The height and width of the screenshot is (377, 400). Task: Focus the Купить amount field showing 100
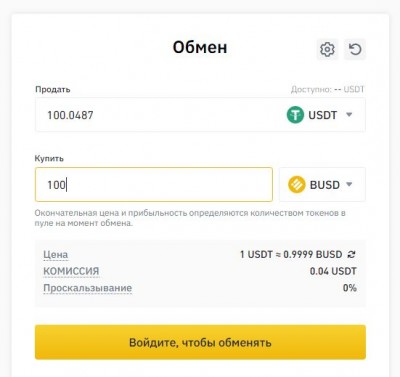(154, 185)
